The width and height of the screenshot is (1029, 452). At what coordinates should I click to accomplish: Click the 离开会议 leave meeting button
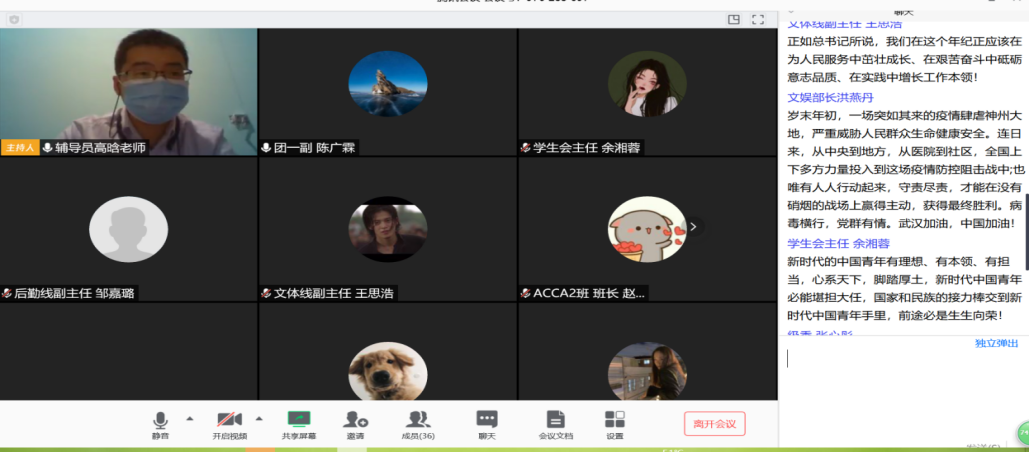[715, 424]
